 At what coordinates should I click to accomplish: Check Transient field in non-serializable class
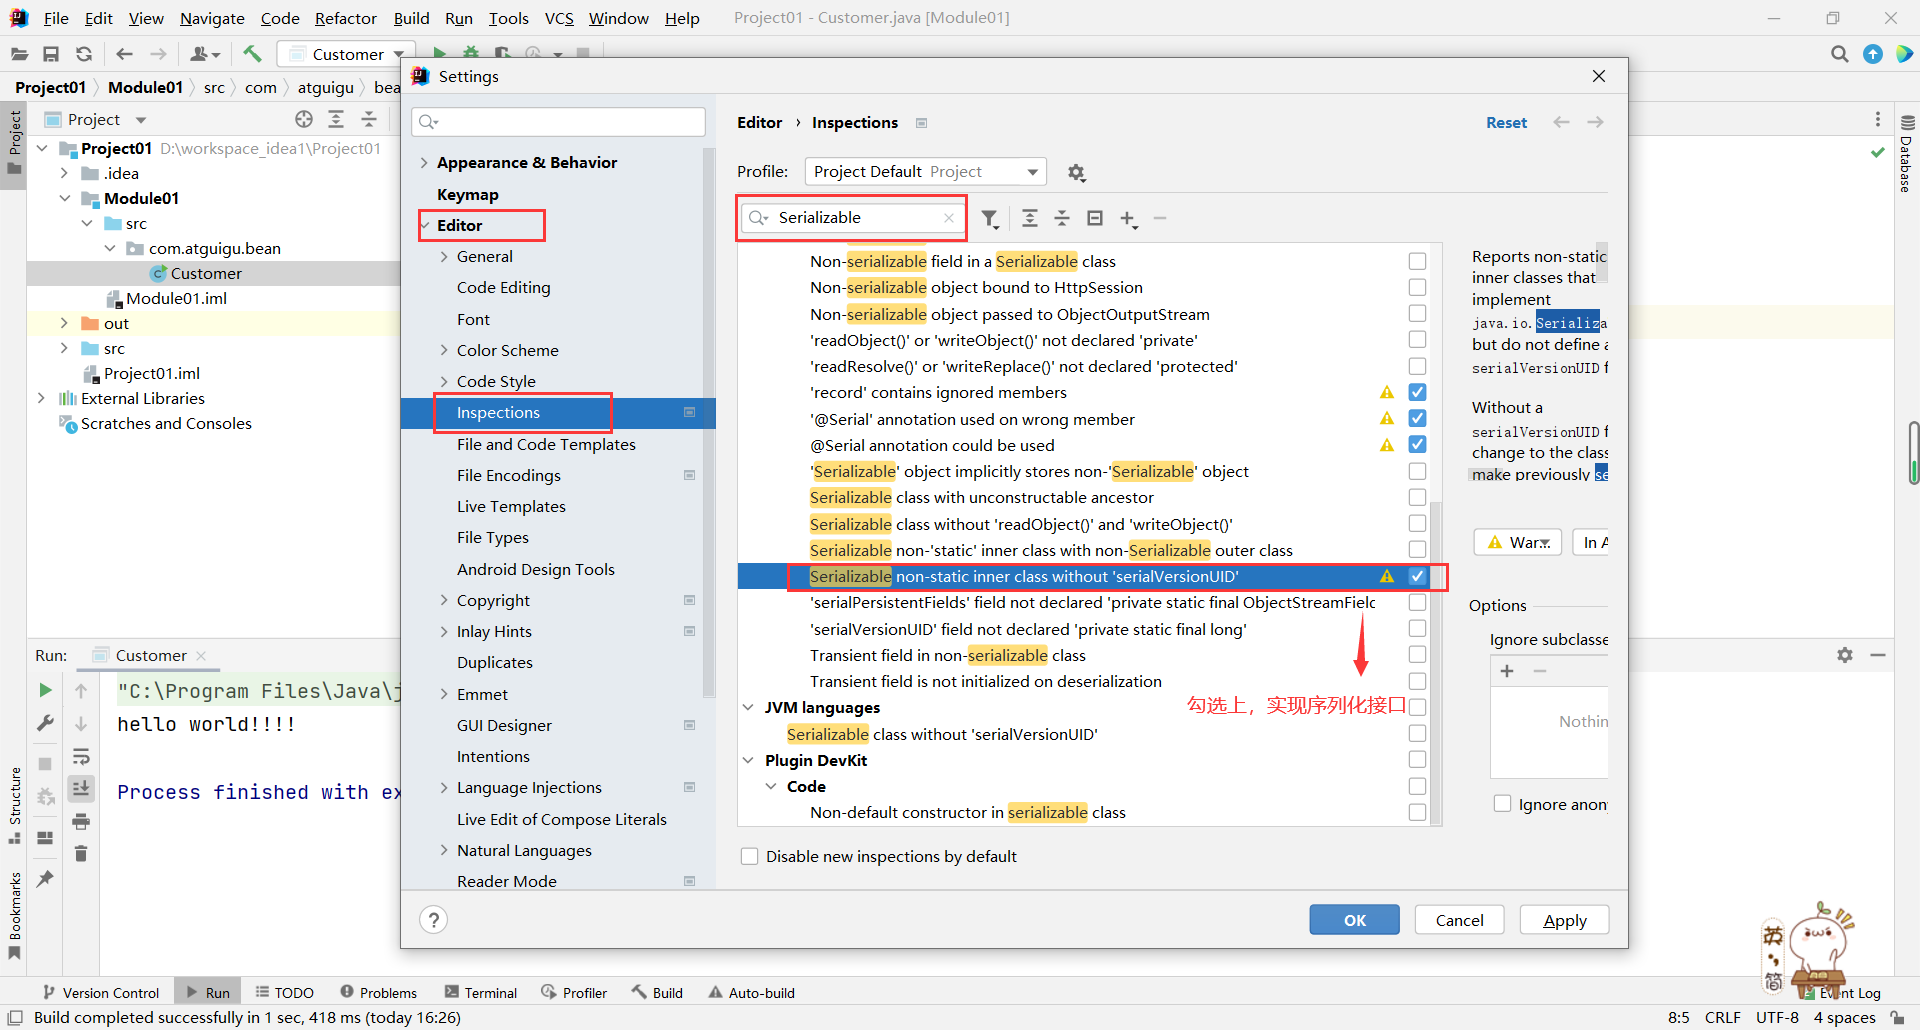point(1417,654)
